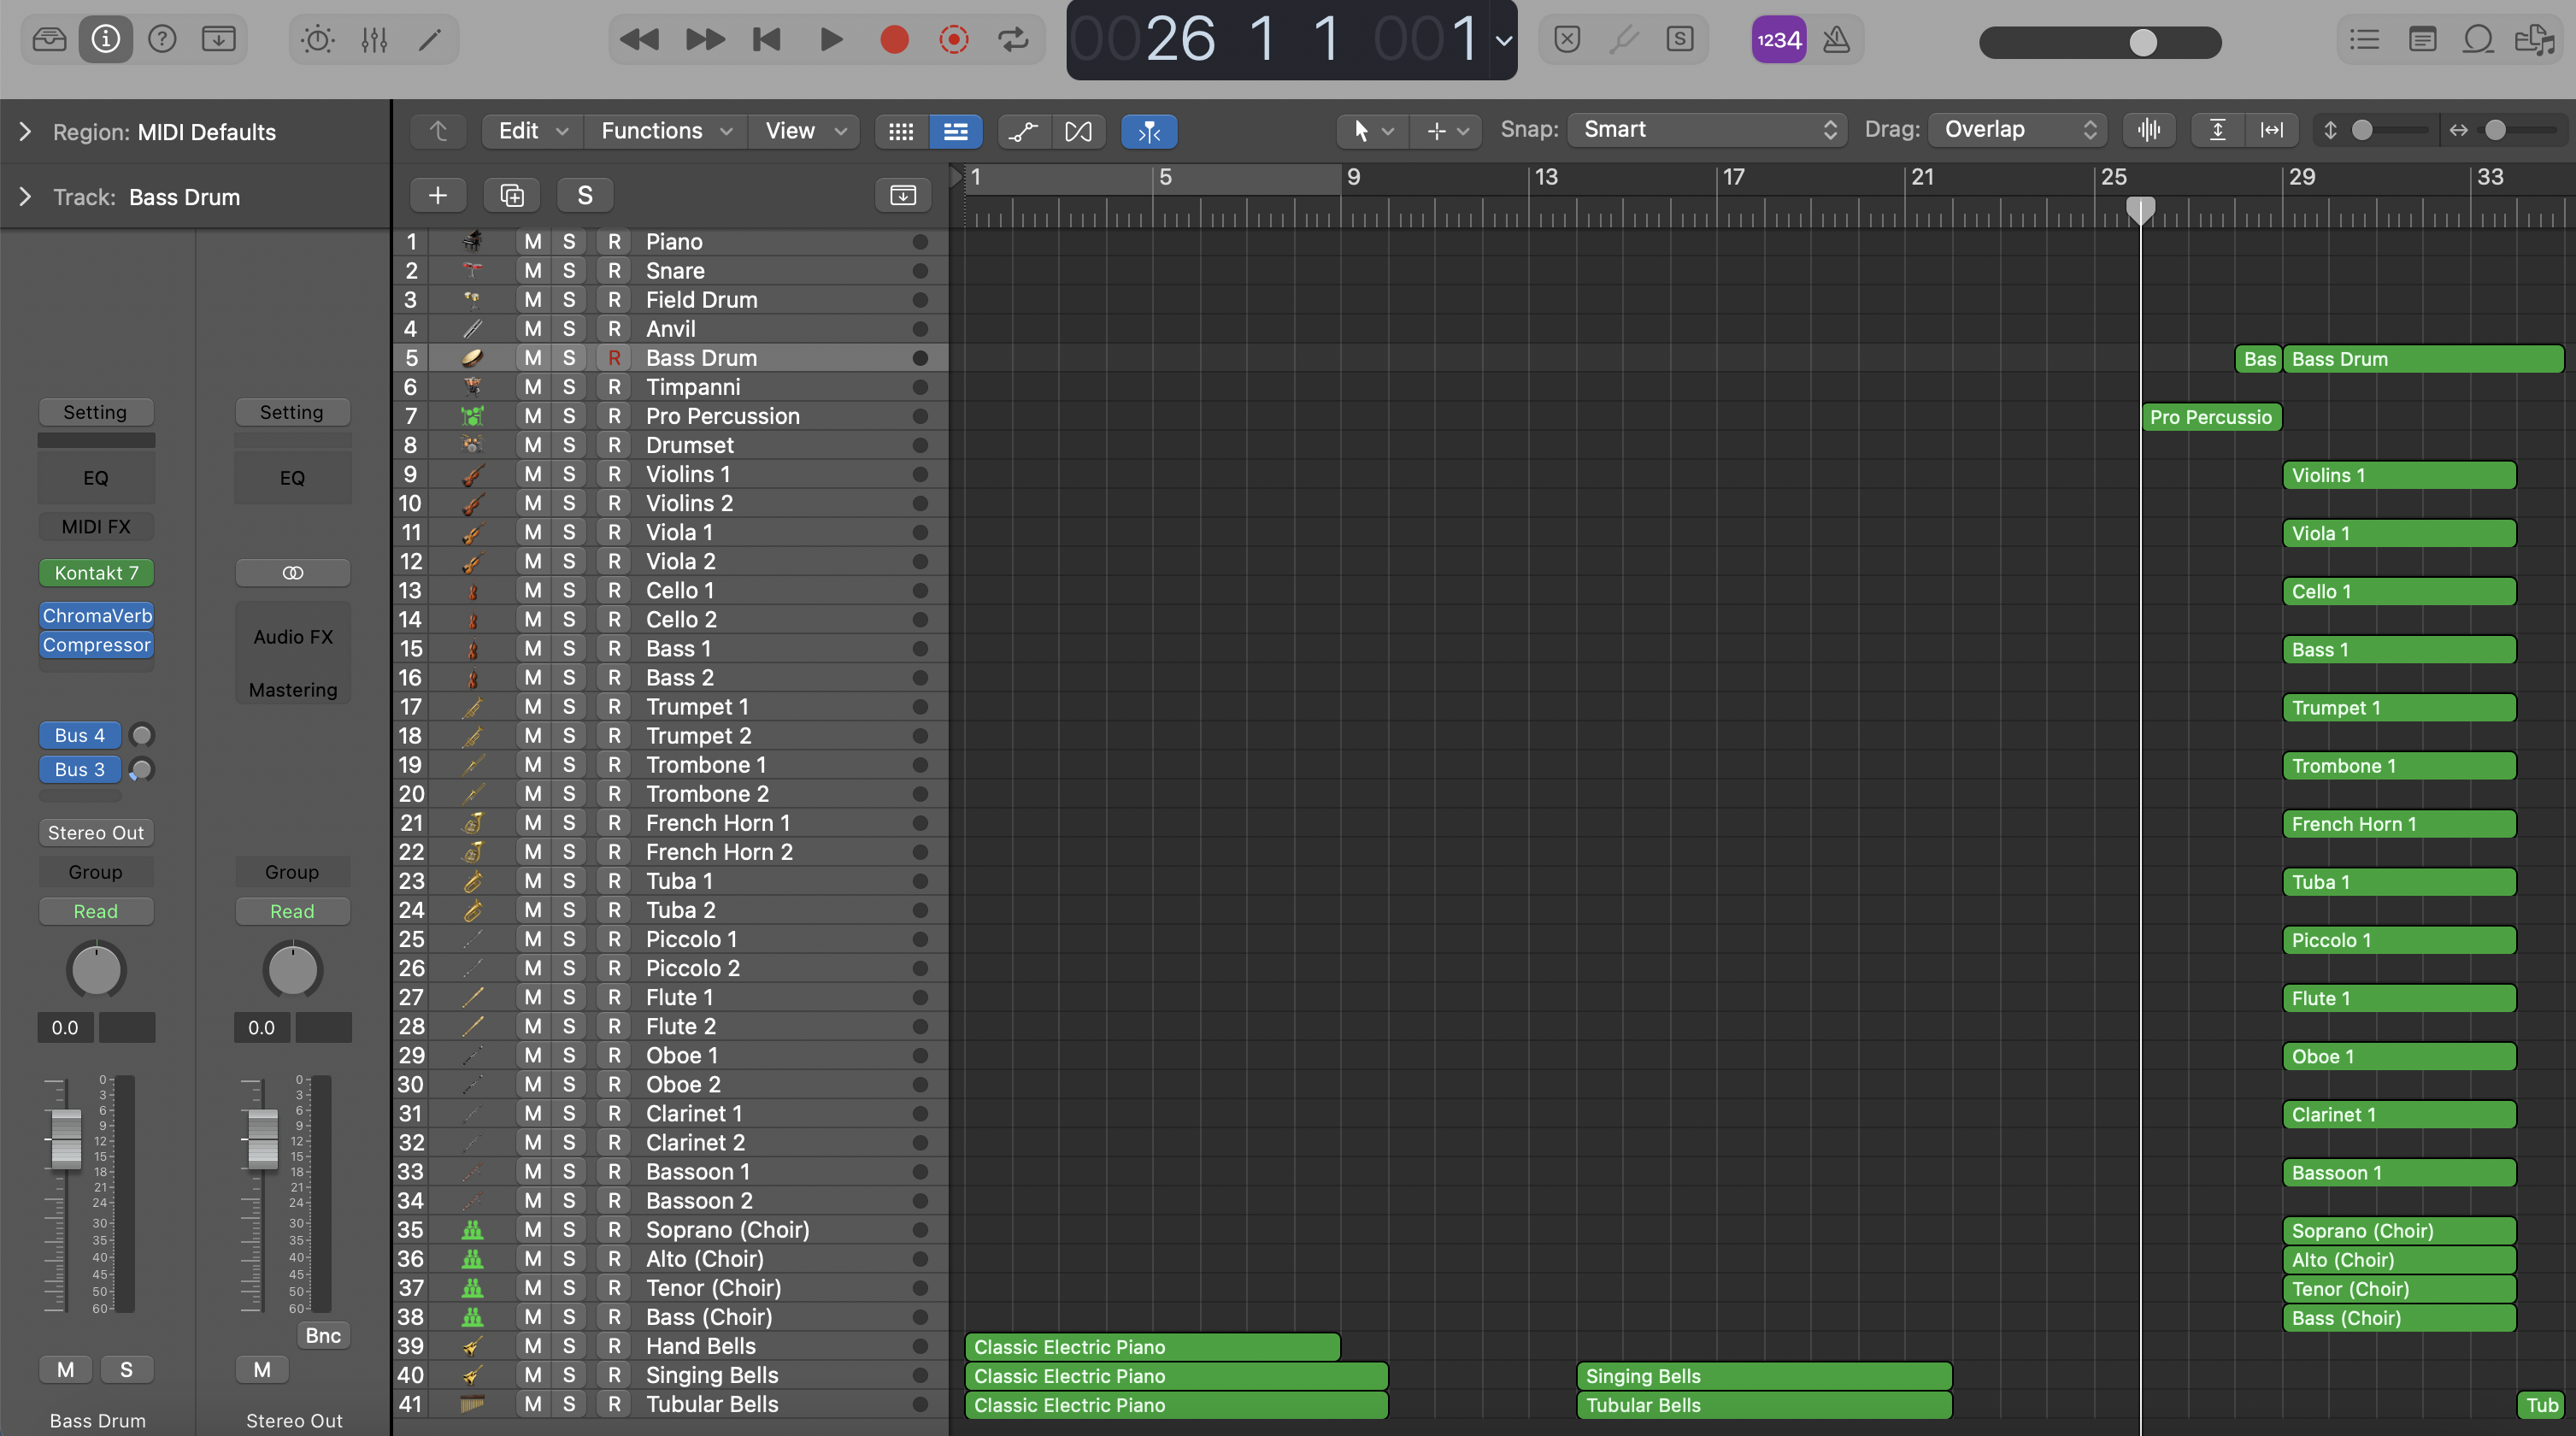Add a new track with plus button
Image resolution: width=2576 pixels, height=1436 pixels.
pyautogui.click(x=438, y=195)
